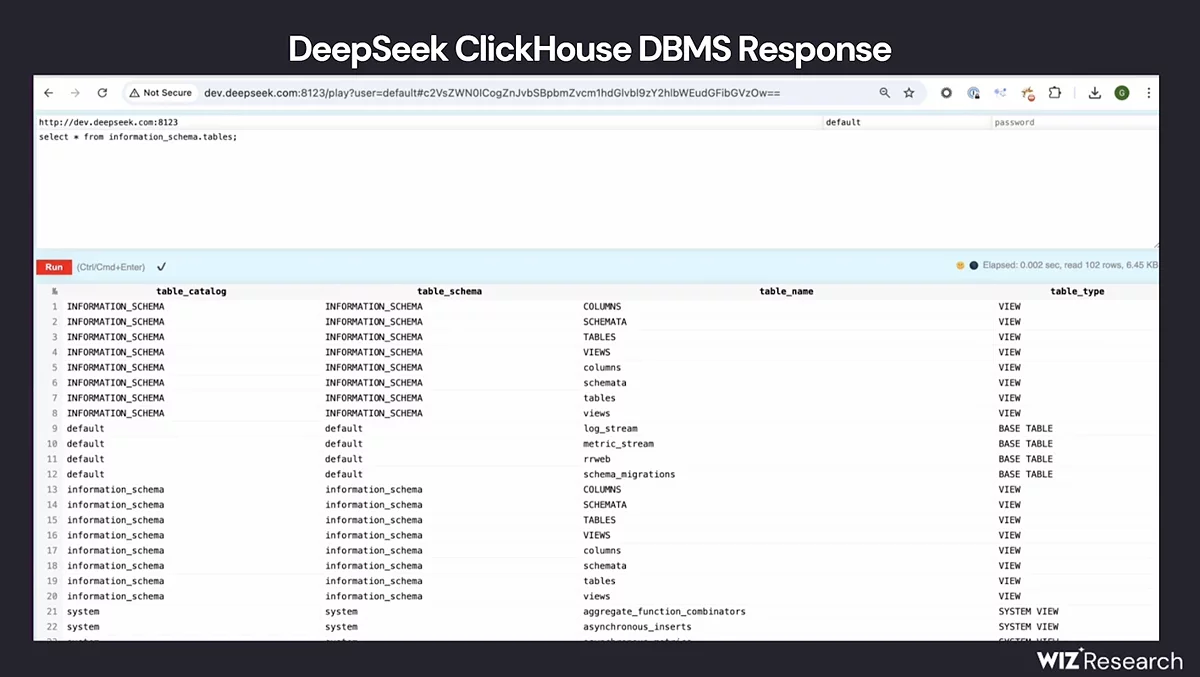Image resolution: width=1200 pixels, height=677 pixels.
Task: Click the Not Secure site info badge
Action: pyautogui.click(x=160, y=93)
